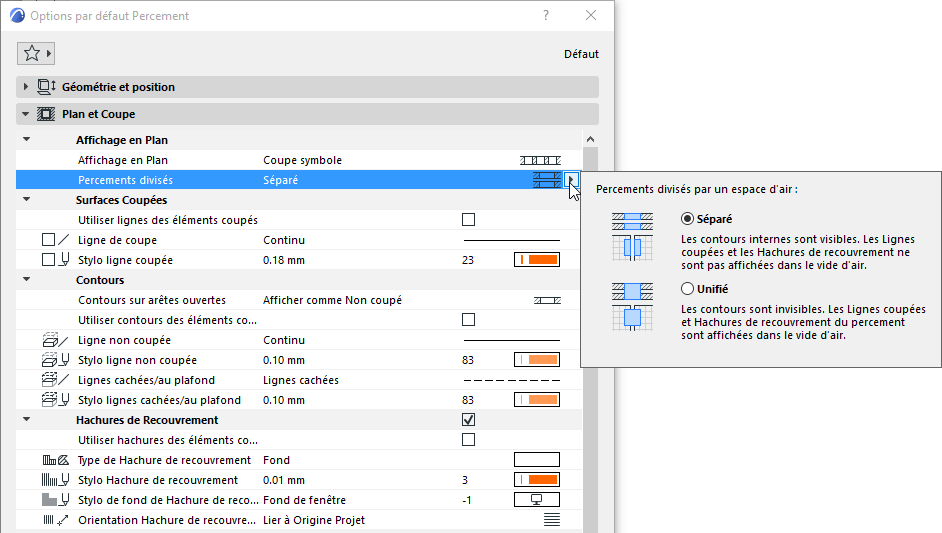Click the Afficher comme Non coupé value
Image resolution: width=942 pixels, height=533 pixels.
(332, 300)
